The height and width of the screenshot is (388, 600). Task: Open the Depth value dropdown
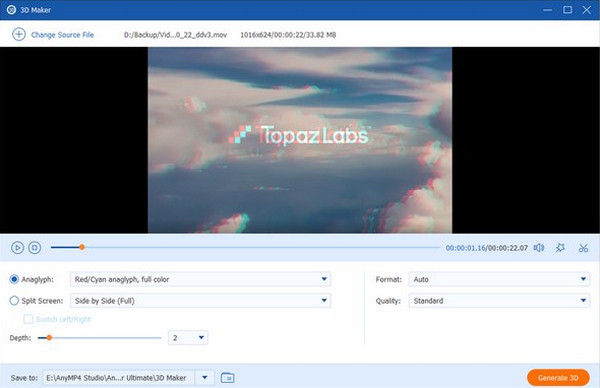188,338
